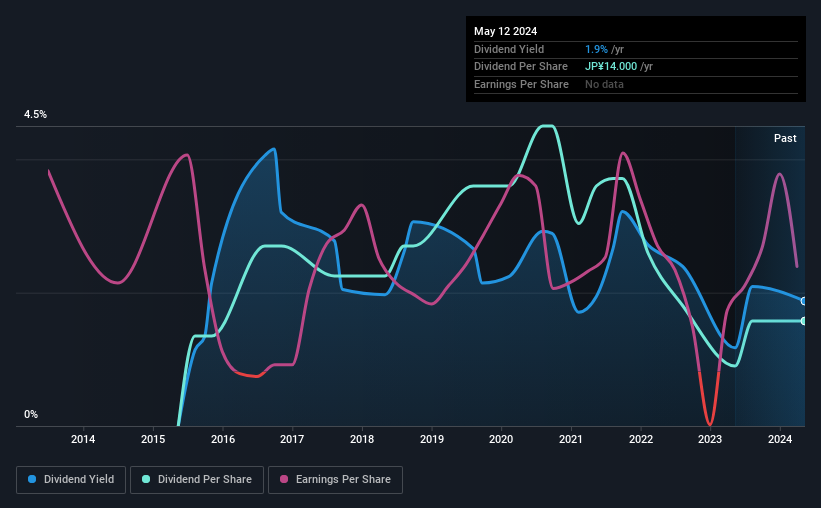Click the 2015 x-axis label
Screen dimensions: 821x508
[x=153, y=439]
